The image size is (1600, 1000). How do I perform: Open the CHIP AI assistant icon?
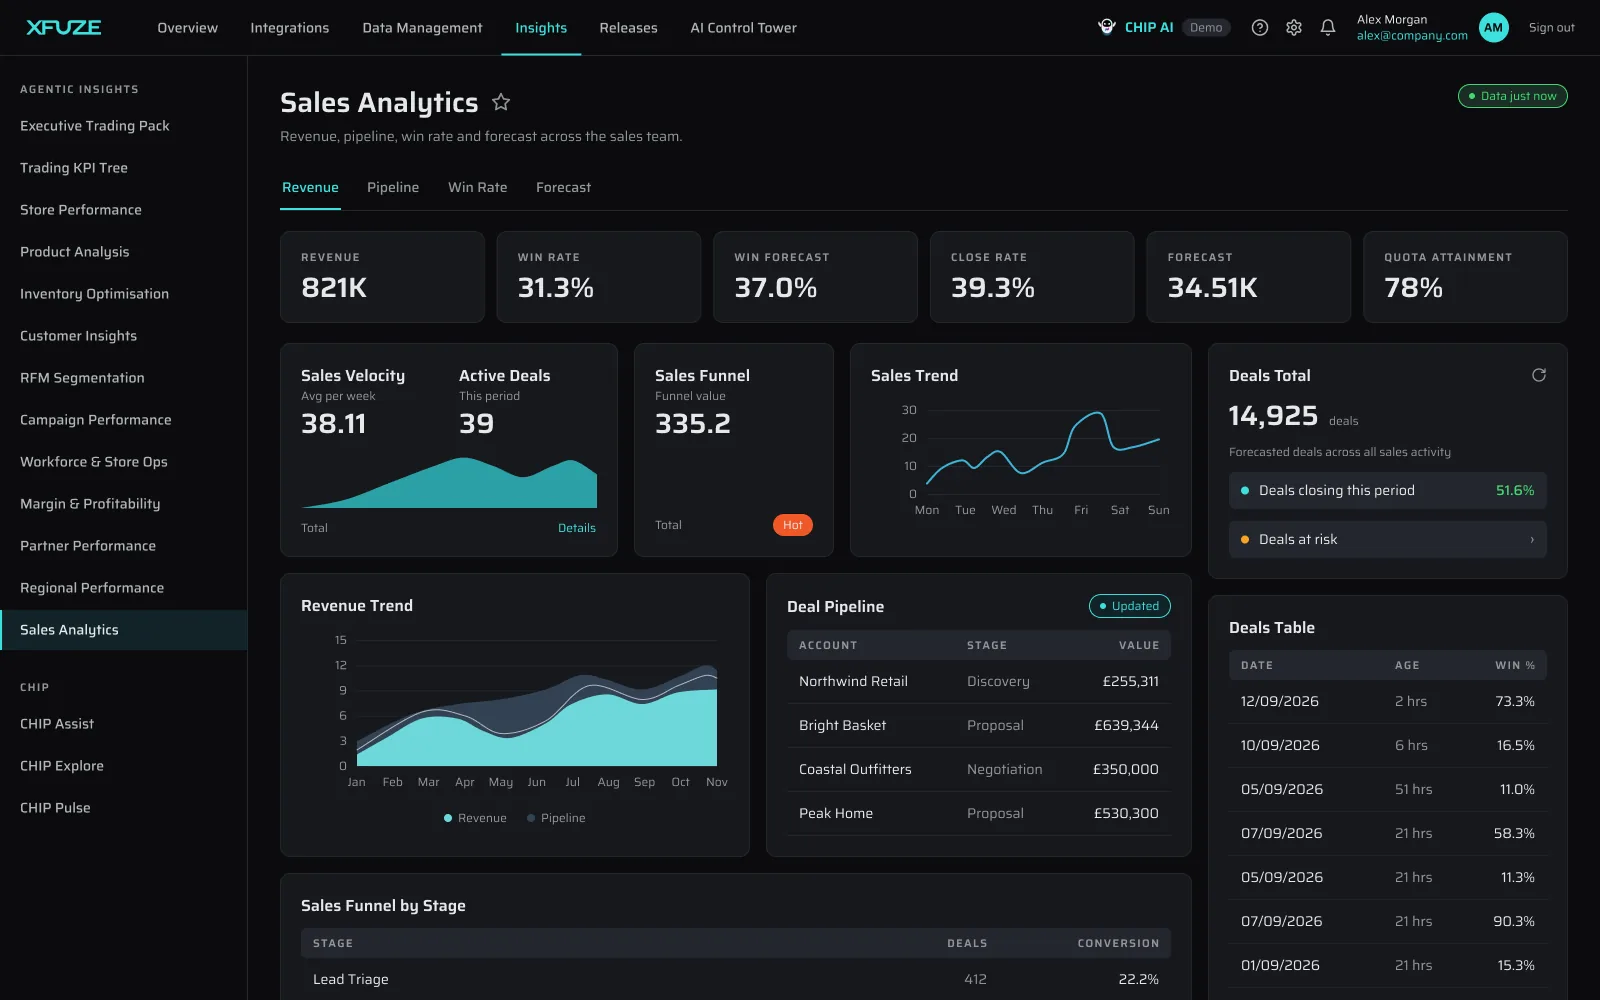click(x=1107, y=27)
